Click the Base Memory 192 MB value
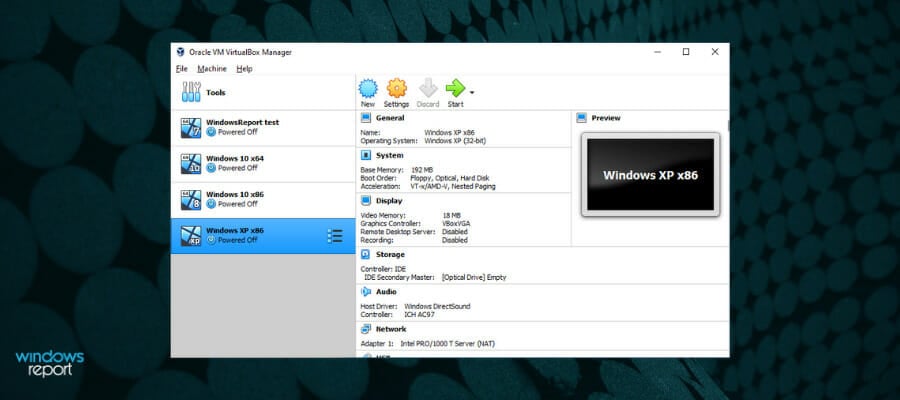 [423, 170]
